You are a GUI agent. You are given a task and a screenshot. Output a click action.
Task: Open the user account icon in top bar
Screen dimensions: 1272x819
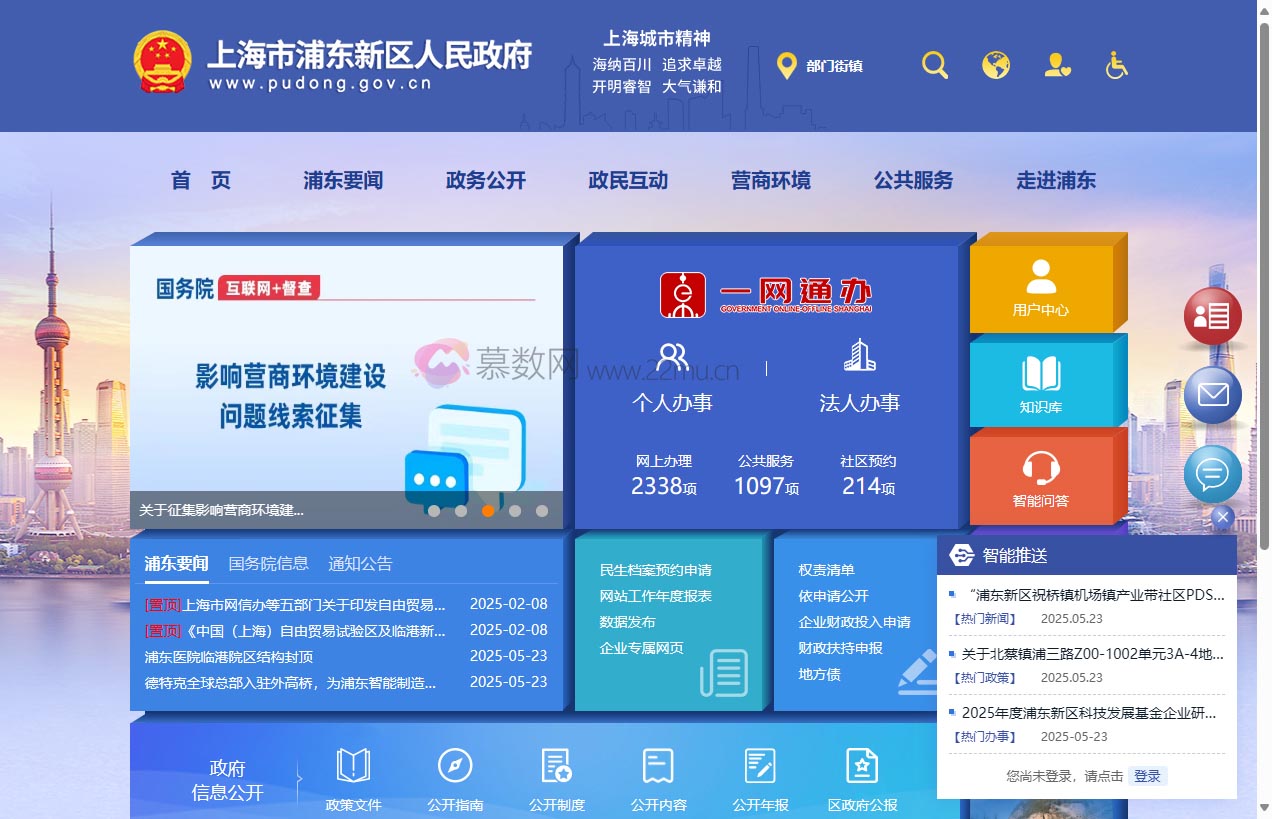(x=1057, y=64)
